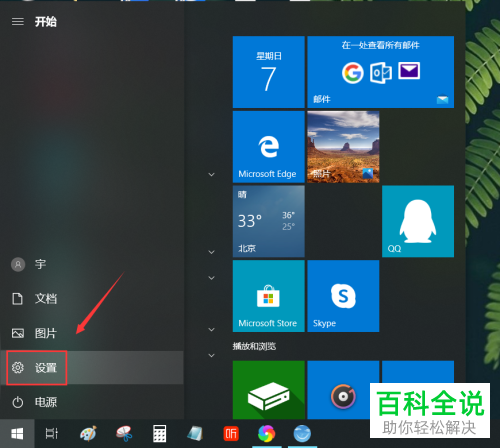
Task: Open the 照片 photos tile
Action: (343, 147)
